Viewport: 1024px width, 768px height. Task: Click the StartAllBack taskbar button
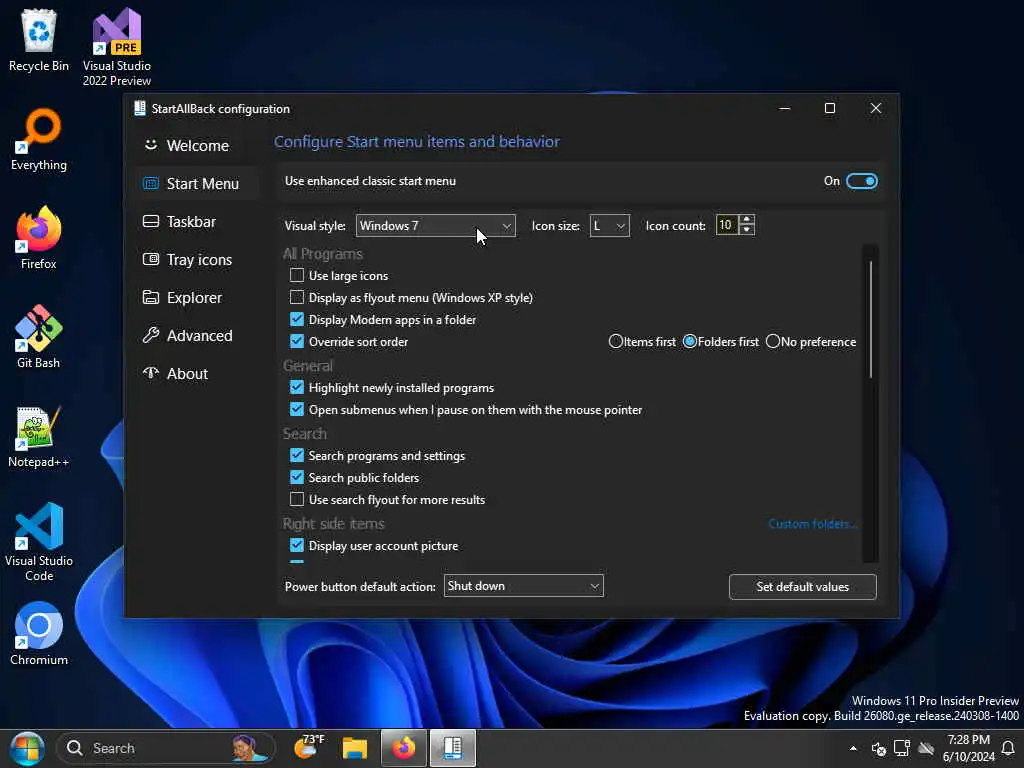click(453, 748)
